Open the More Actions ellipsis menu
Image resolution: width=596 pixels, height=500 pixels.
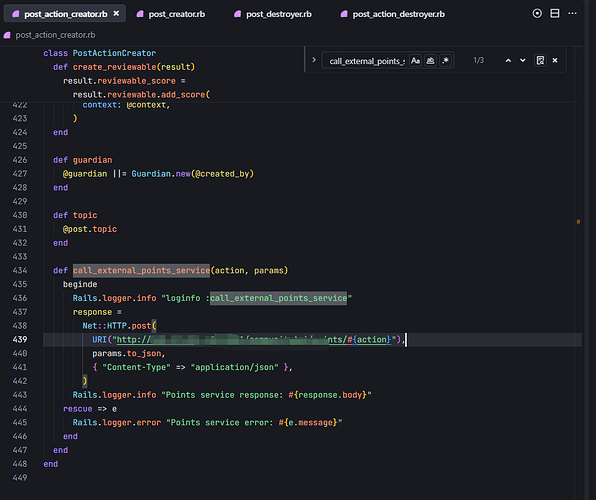pos(572,14)
